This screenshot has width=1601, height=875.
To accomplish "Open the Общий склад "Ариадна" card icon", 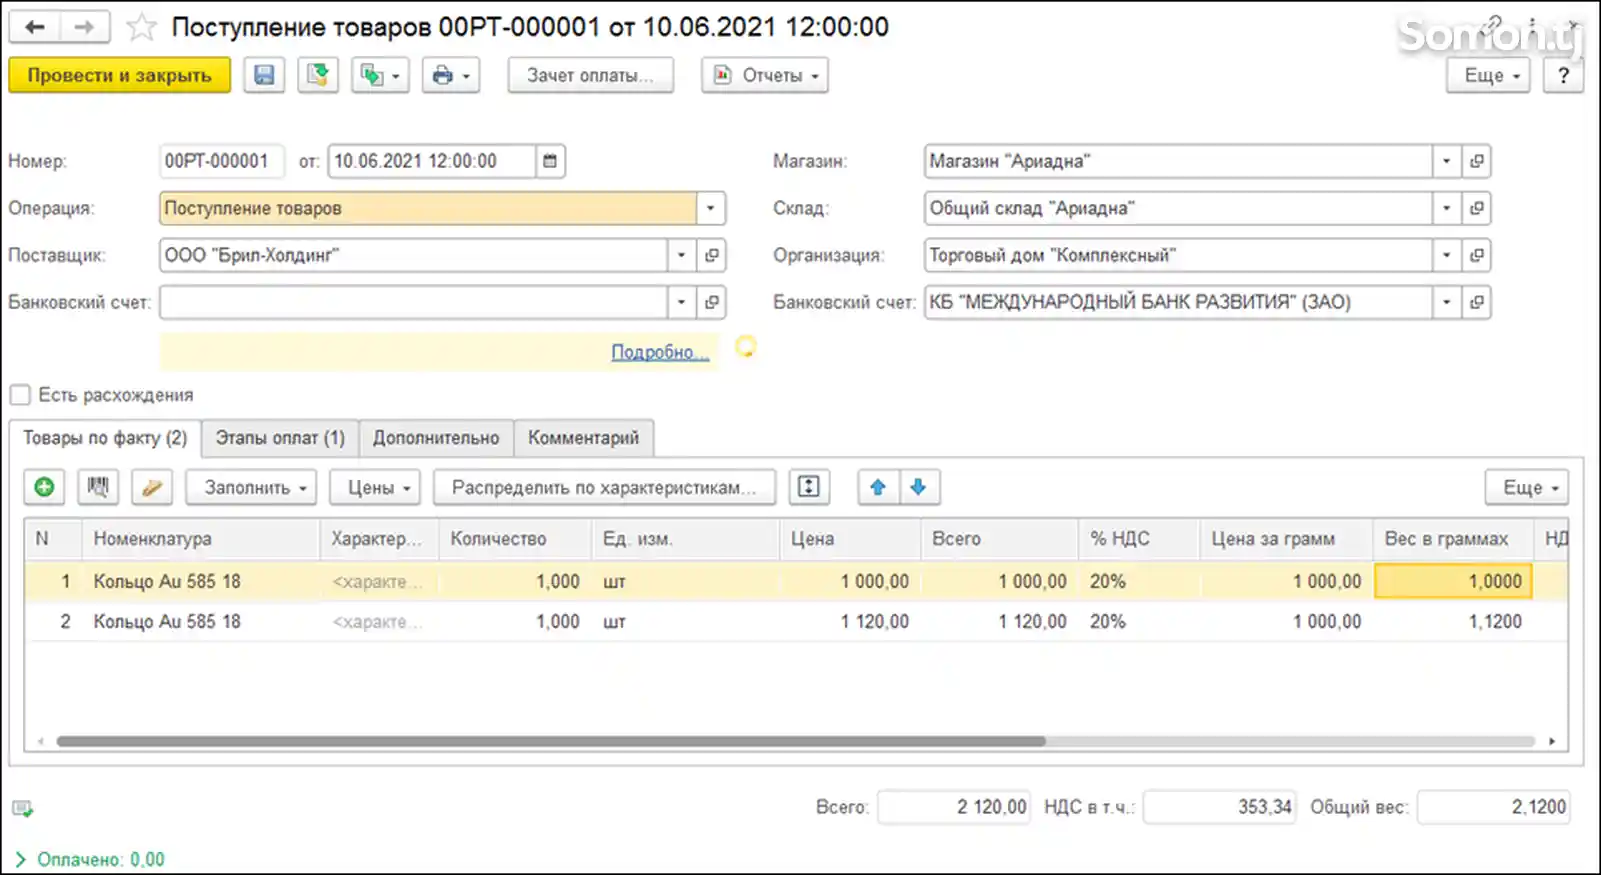I will pos(1476,208).
